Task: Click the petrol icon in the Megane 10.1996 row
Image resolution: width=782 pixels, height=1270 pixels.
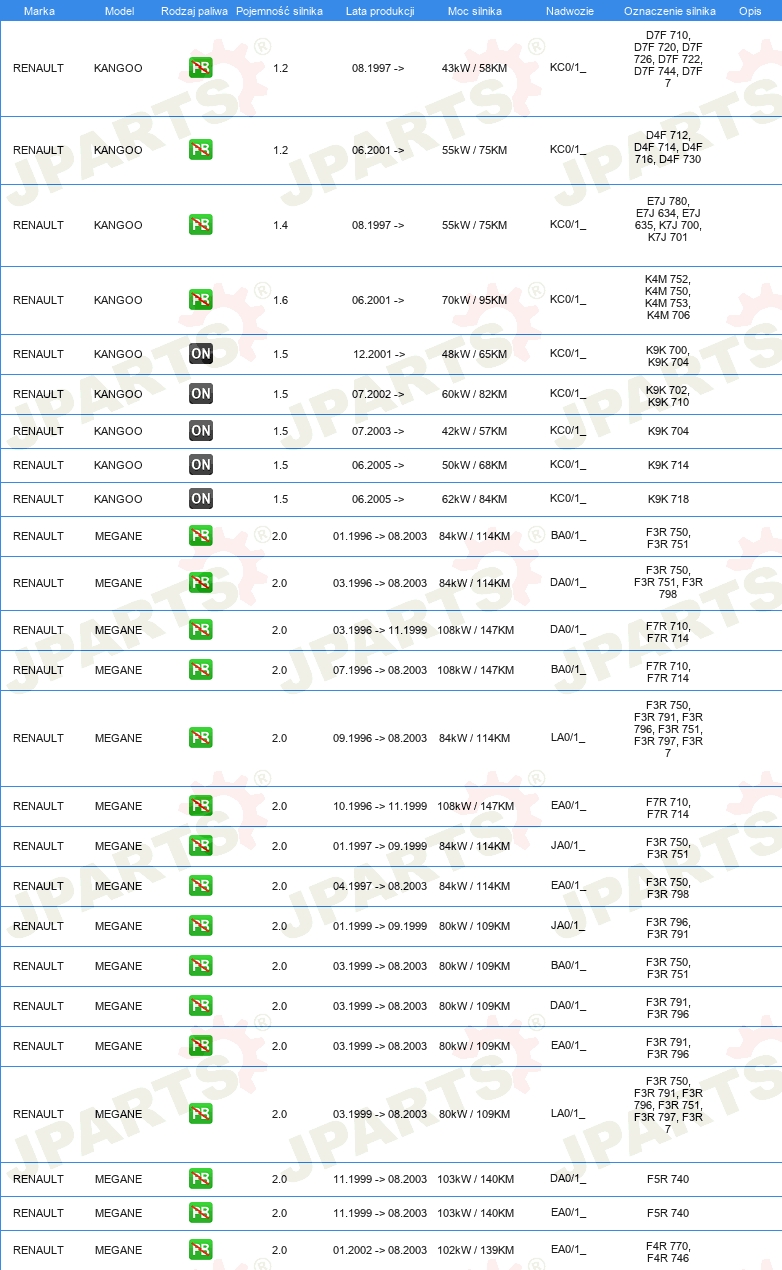Action: coord(201,806)
